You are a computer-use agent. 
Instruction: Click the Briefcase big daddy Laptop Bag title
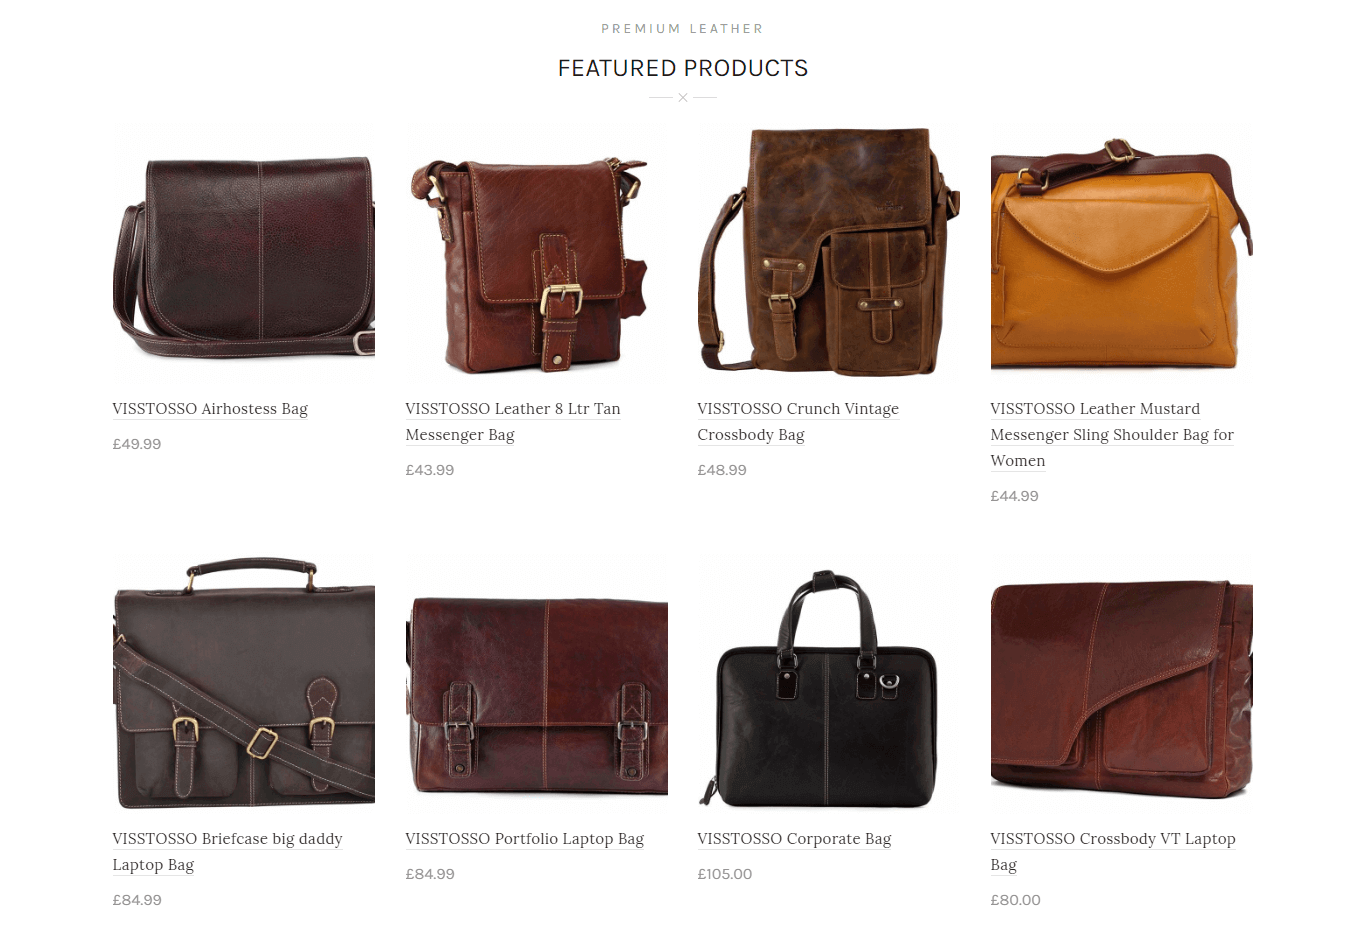coord(228,852)
